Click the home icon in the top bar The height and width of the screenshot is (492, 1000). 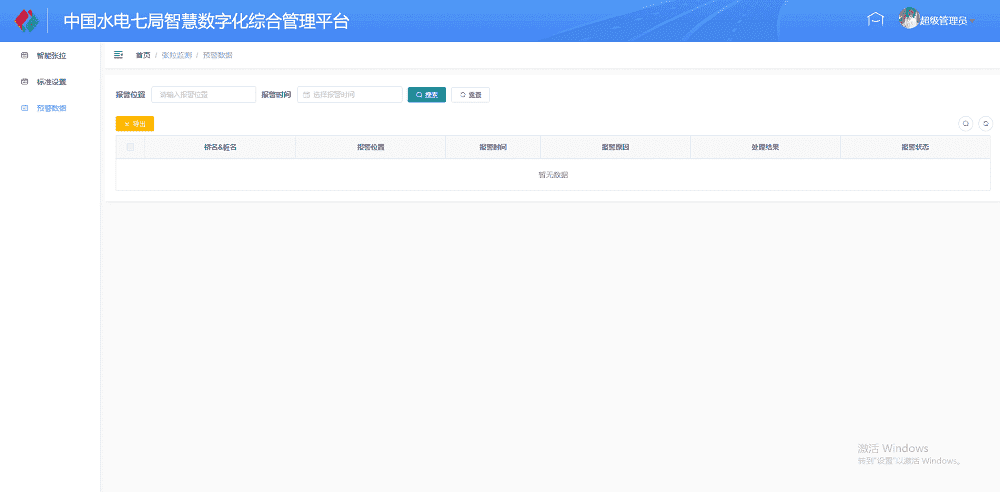point(875,20)
